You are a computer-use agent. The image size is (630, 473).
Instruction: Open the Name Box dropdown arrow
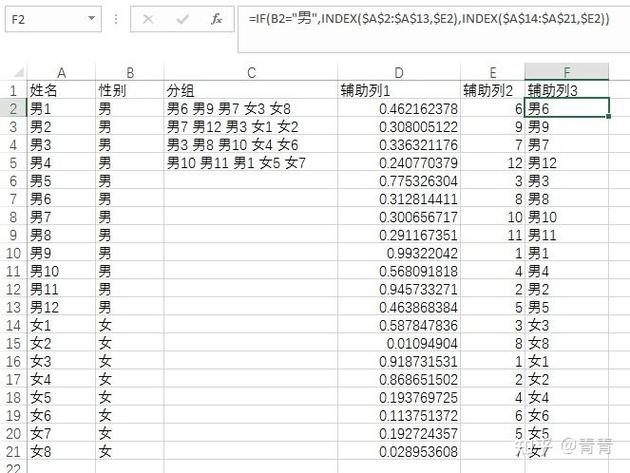[92, 18]
